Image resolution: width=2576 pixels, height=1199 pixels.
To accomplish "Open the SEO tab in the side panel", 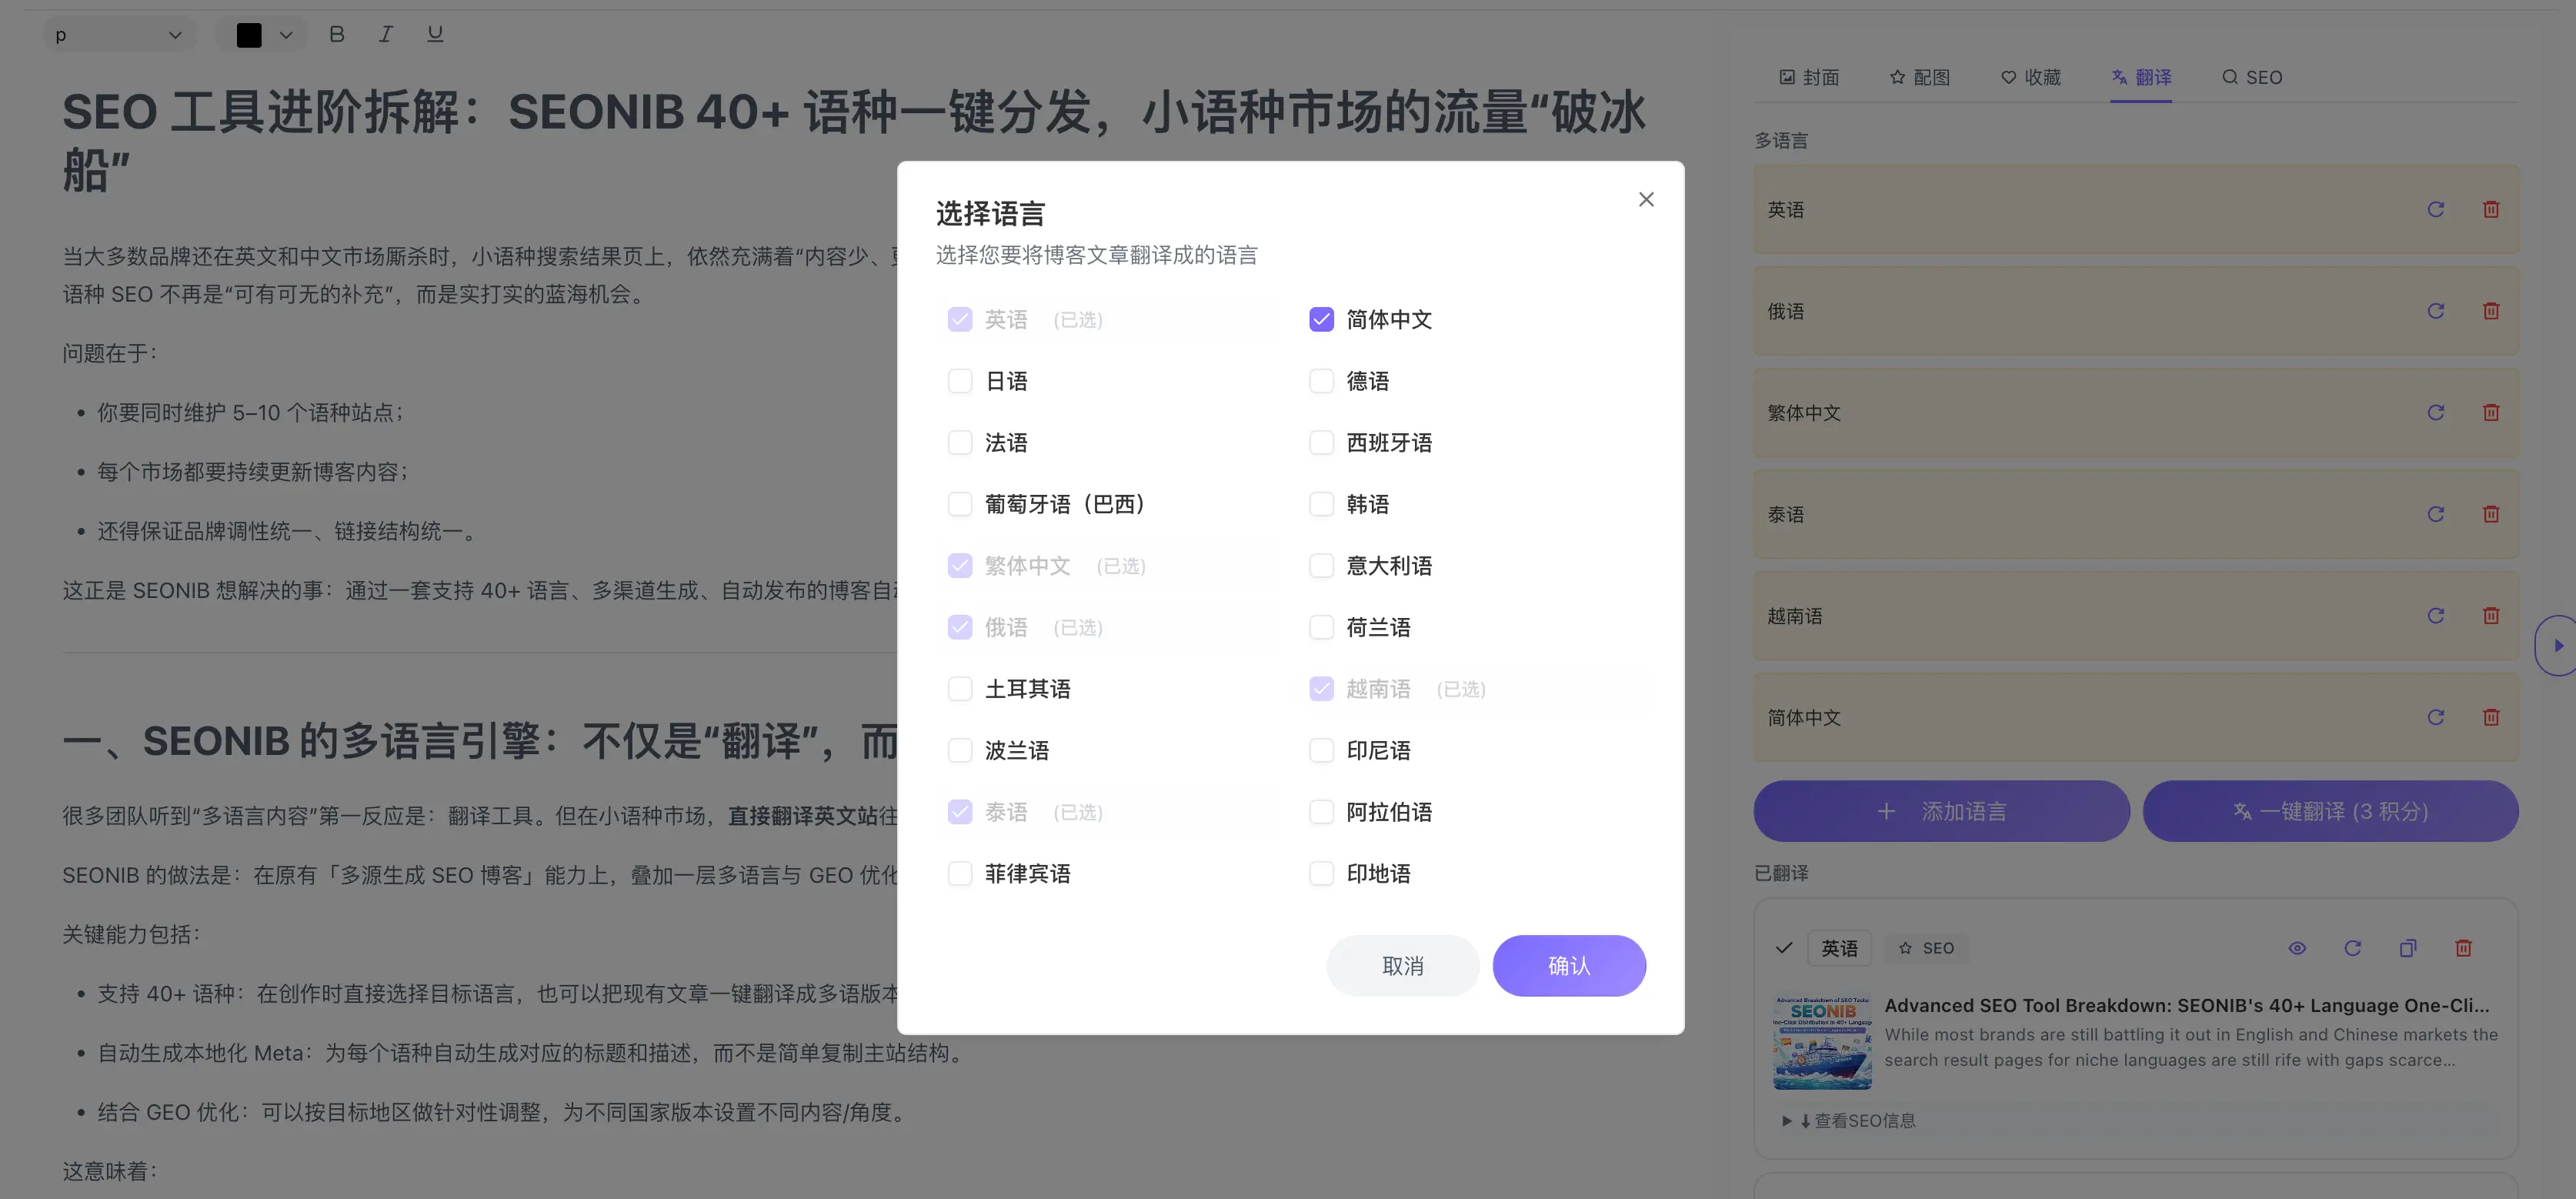I will 2252,77.
